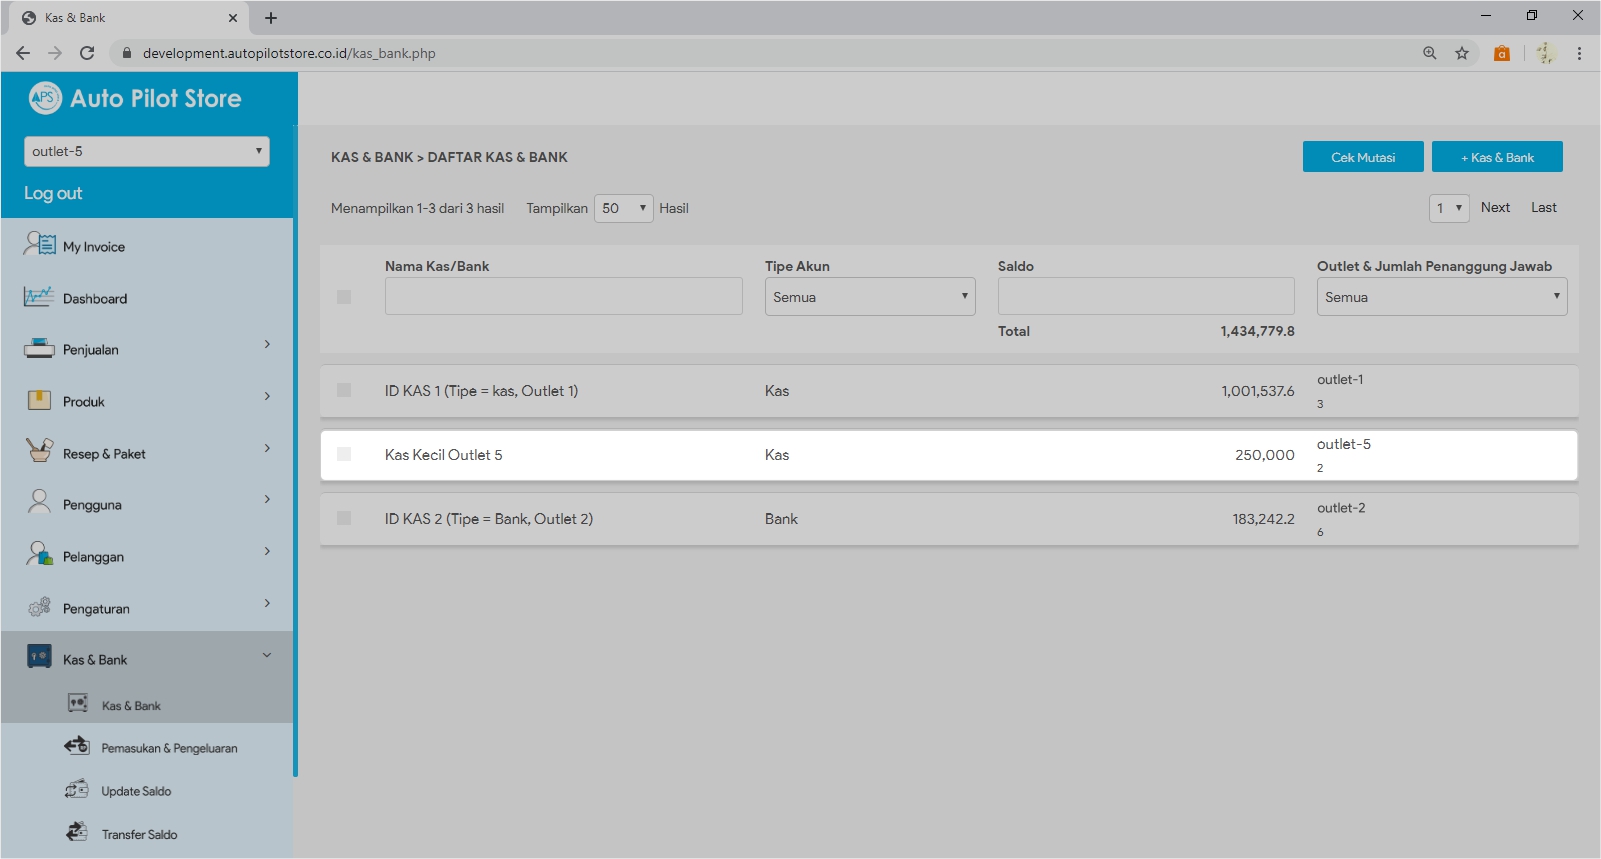Click the Pemasukan & Pengeluaran icon

[77, 746]
